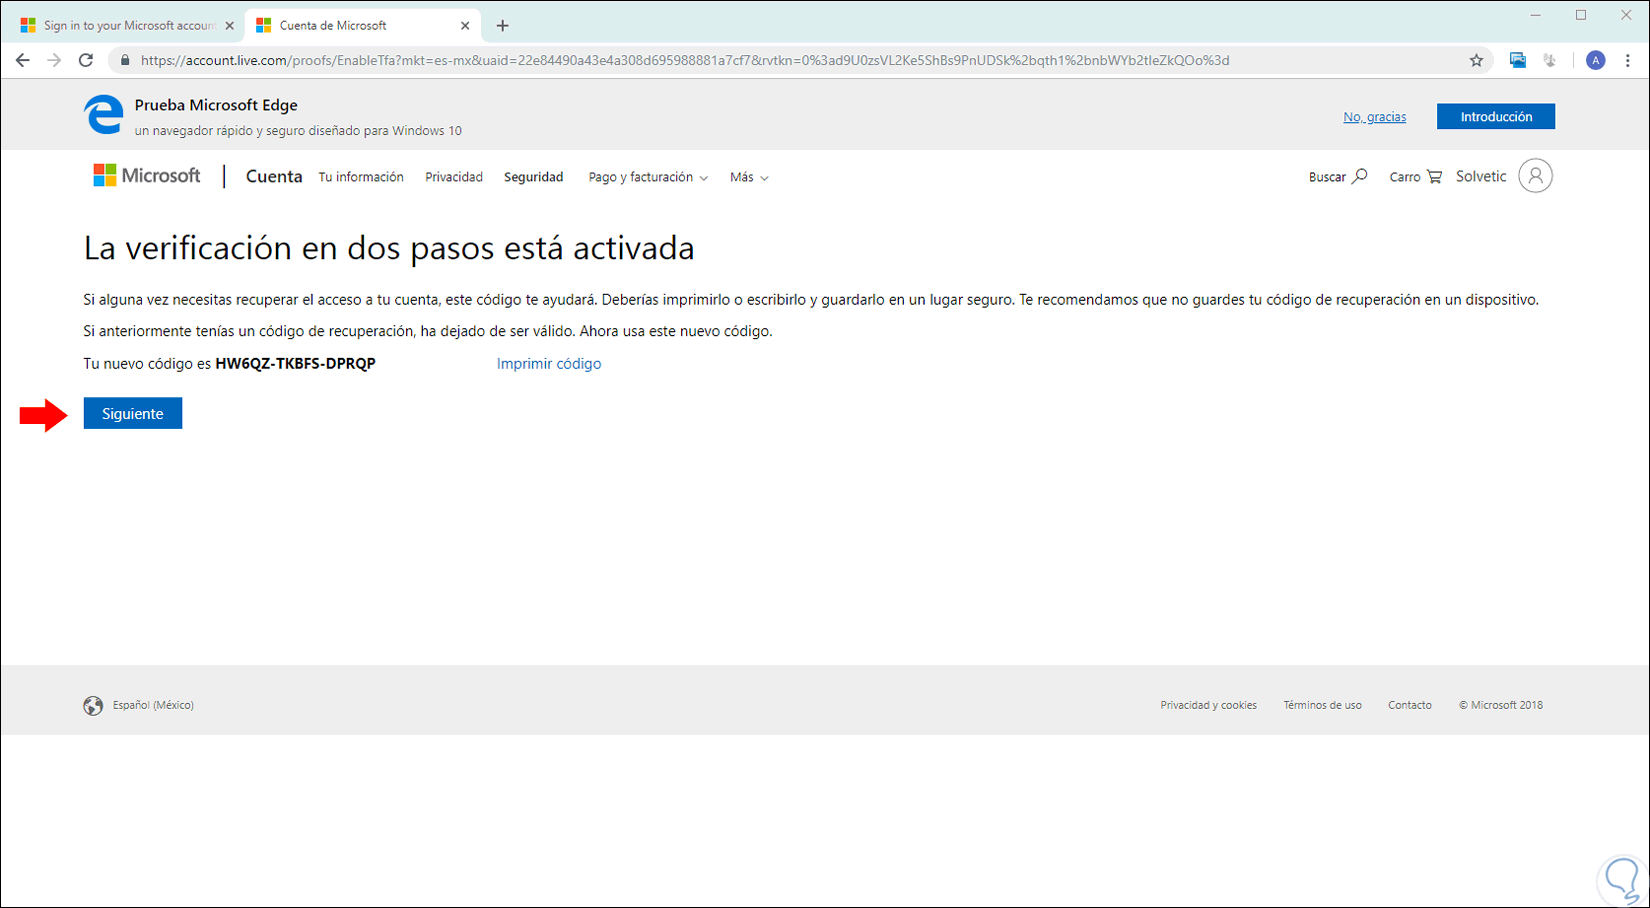The height and width of the screenshot is (908, 1650).
Task: Go to 'Tu información' menu item
Action: pos(361,177)
